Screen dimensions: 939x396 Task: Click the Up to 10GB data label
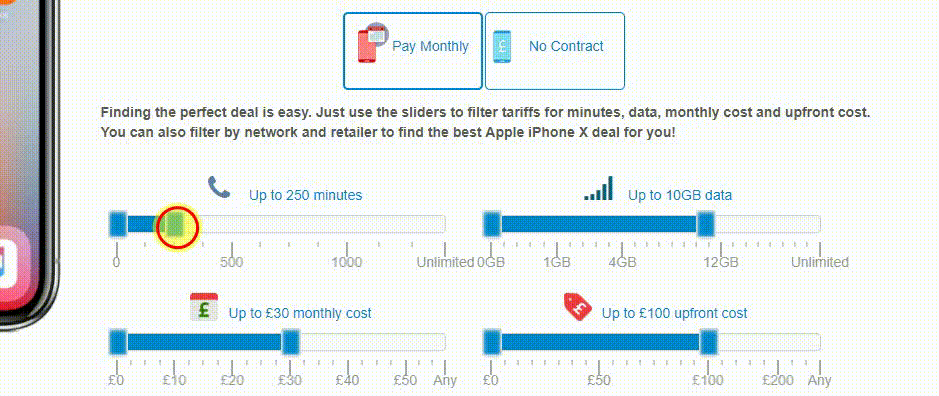[680, 195]
